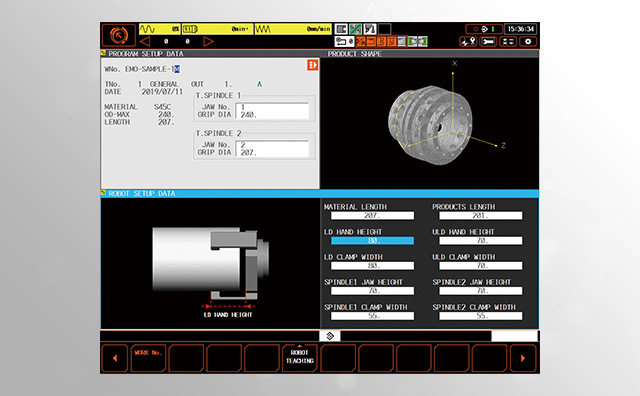Select T.SPINDLE 1 JAW No. field
Image resolution: width=640 pixels, height=396 pixels.
click(272, 107)
